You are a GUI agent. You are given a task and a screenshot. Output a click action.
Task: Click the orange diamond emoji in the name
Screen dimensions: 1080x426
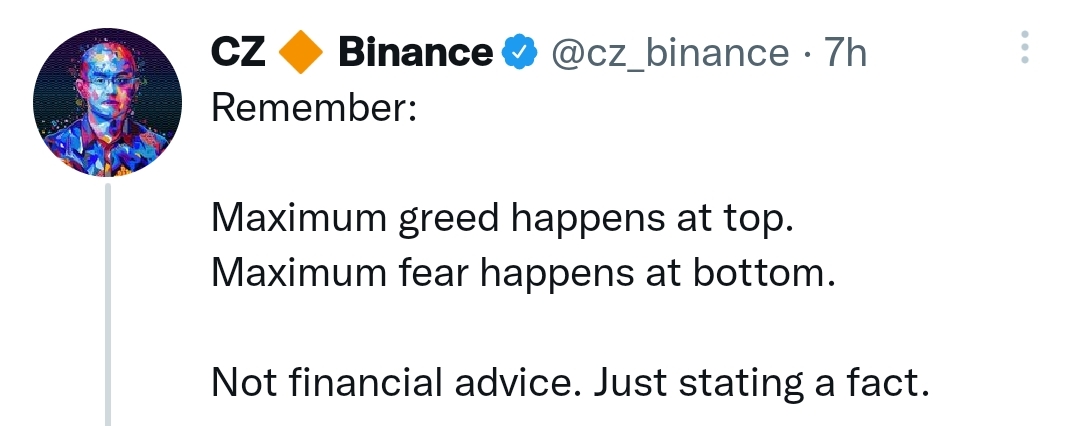[x=302, y=52]
